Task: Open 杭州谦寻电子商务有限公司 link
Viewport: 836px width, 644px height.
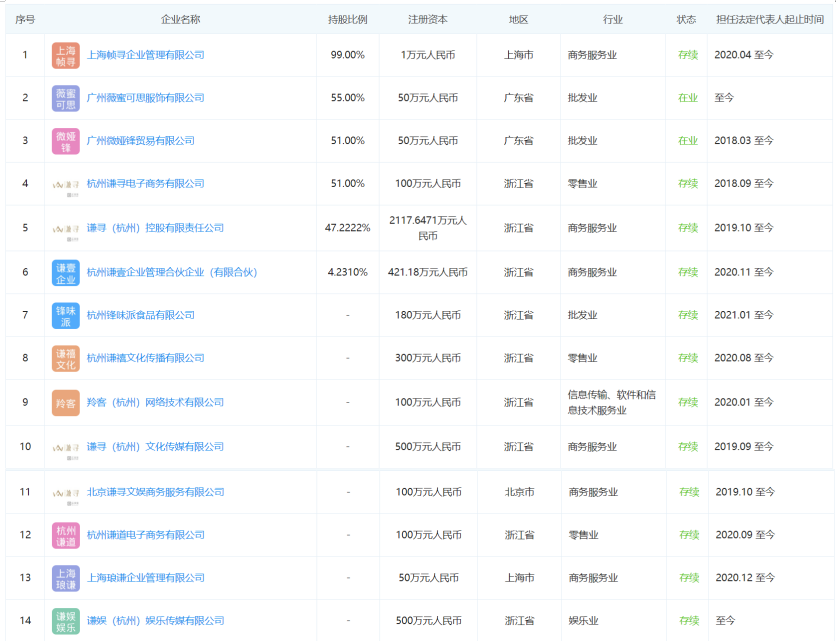Action: (145, 184)
